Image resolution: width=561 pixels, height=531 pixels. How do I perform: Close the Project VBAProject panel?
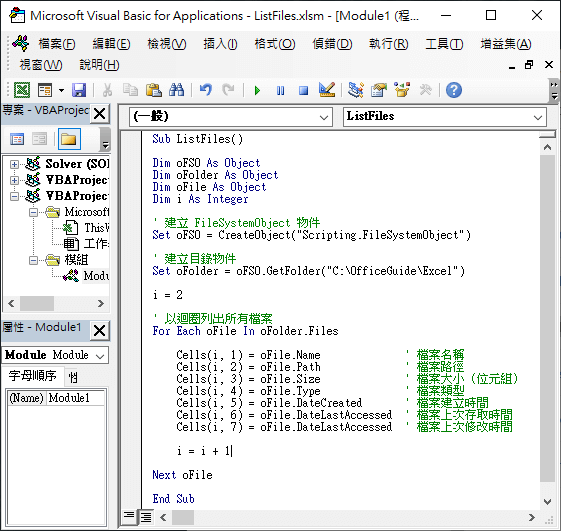coord(99,114)
